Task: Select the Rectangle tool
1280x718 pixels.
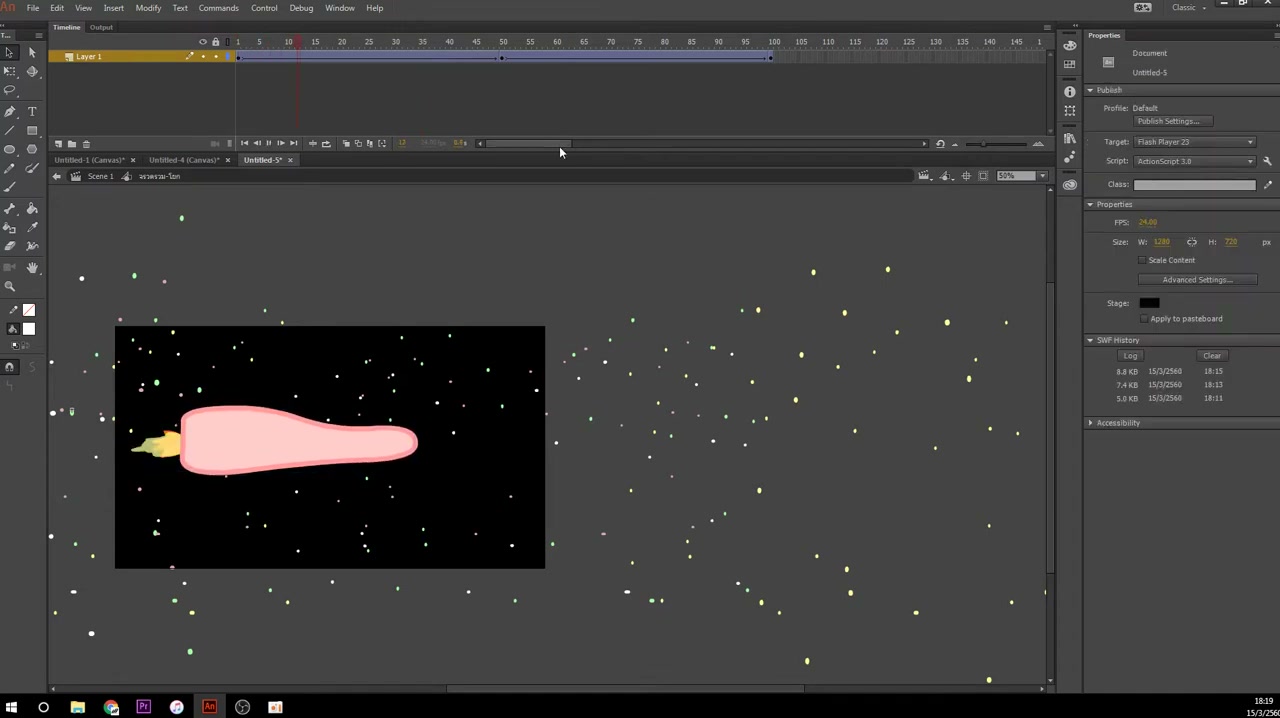Action: [x=32, y=130]
